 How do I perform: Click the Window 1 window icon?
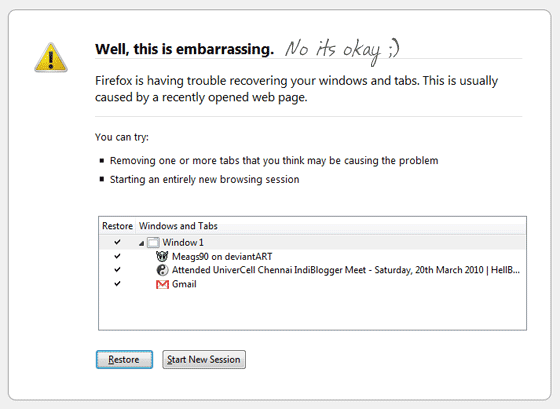pos(153,243)
